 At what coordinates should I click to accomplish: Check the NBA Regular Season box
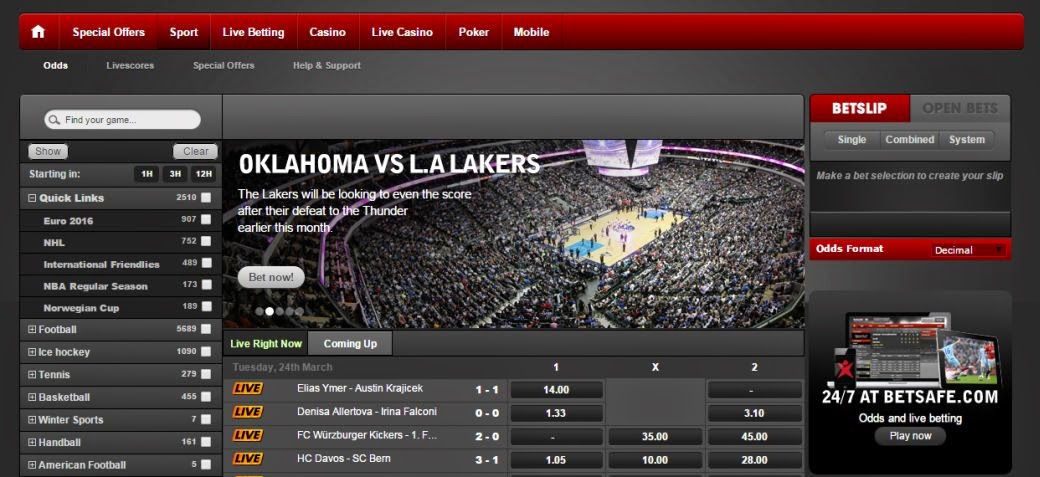[206, 286]
